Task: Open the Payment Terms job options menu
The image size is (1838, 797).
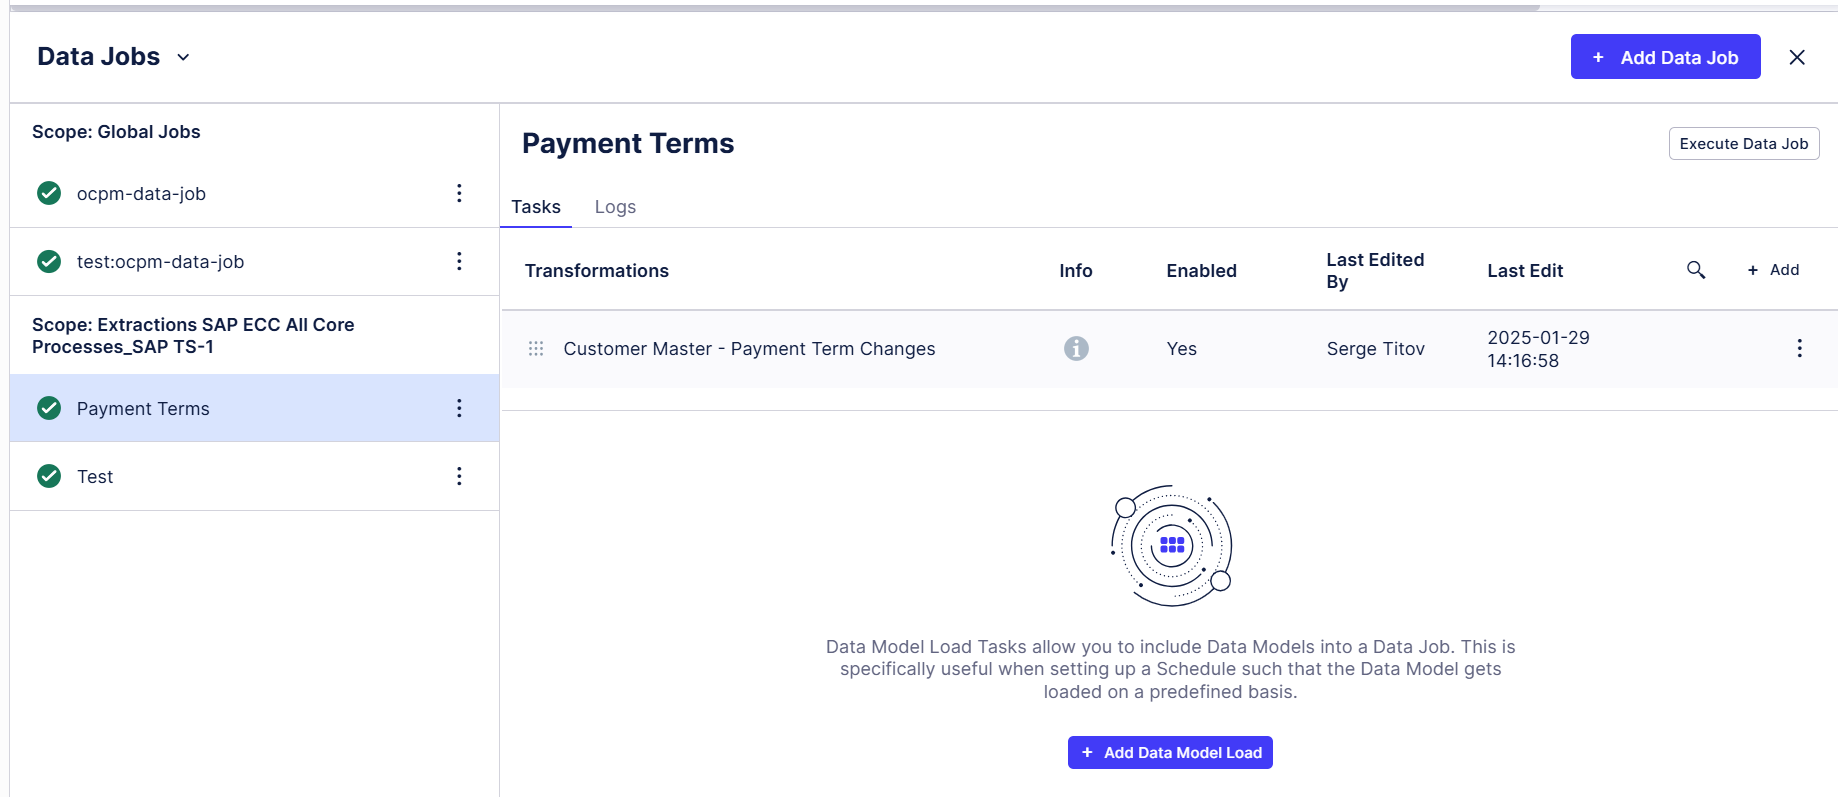Action: [459, 408]
